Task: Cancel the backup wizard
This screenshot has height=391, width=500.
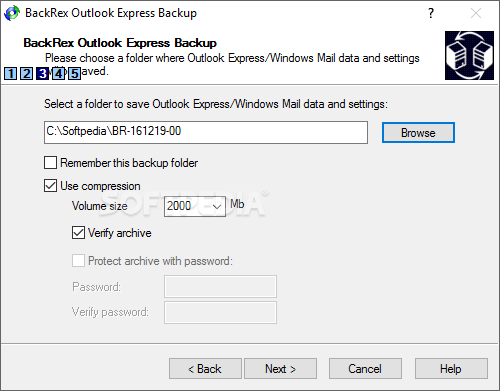Action: (x=365, y=369)
